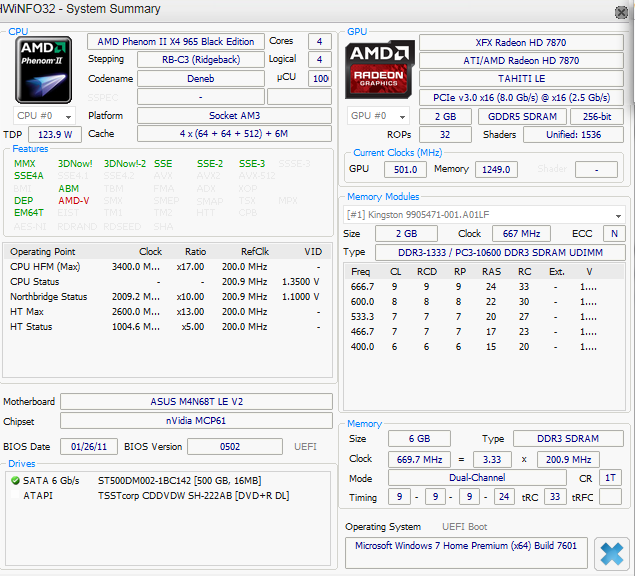Click the Logical processors count field
Screen dimensions: 635x576
320,60
